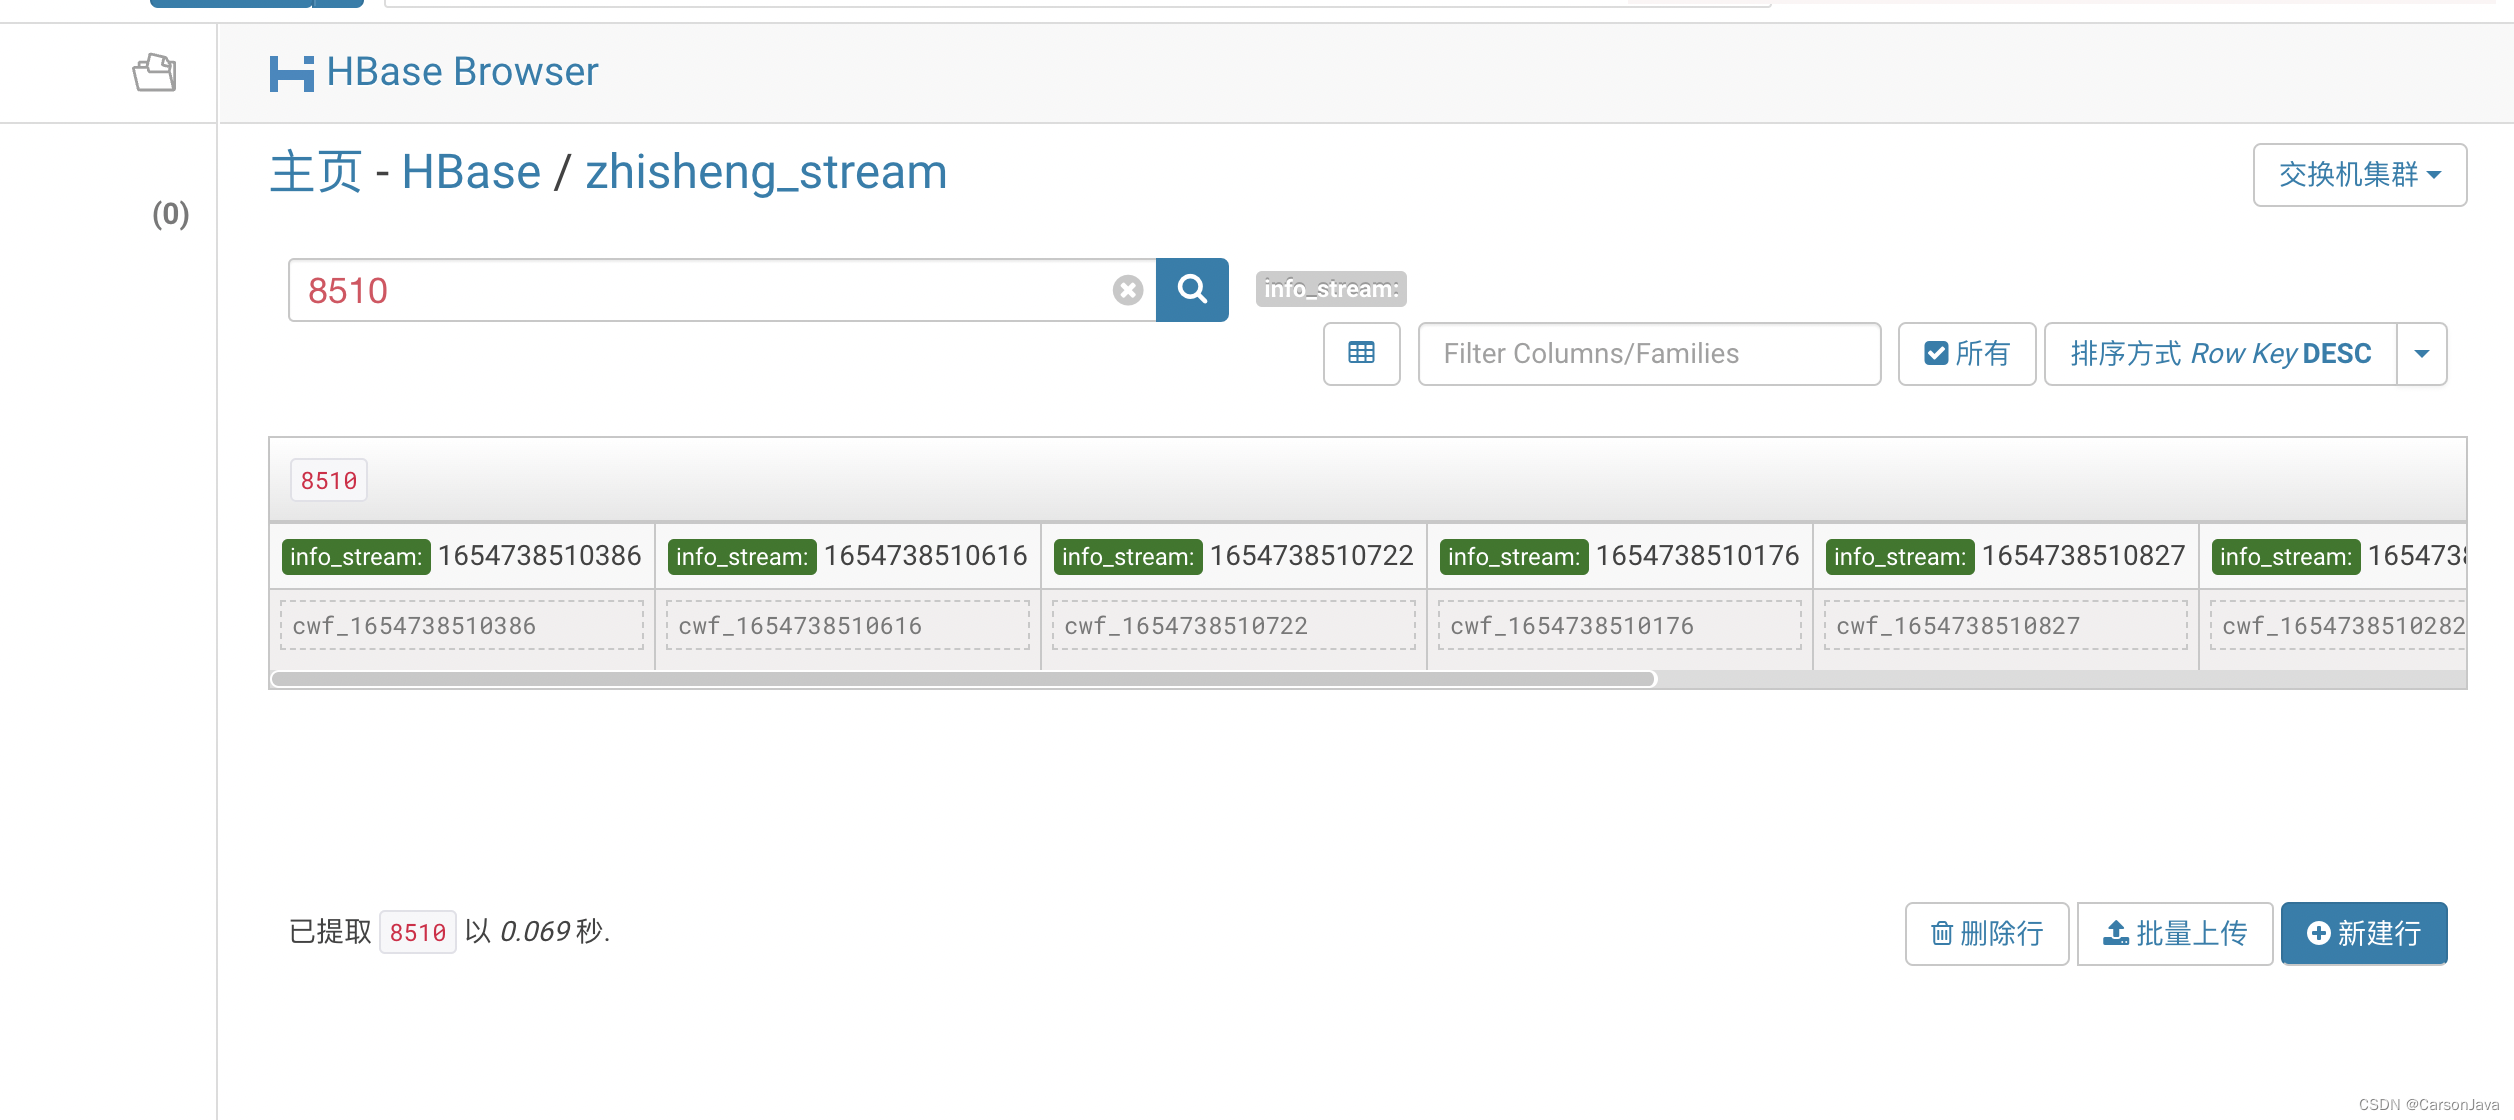Edit the cwf_1654738510827 cell value
The height and width of the screenshot is (1120, 2514).
[2006, 626]
